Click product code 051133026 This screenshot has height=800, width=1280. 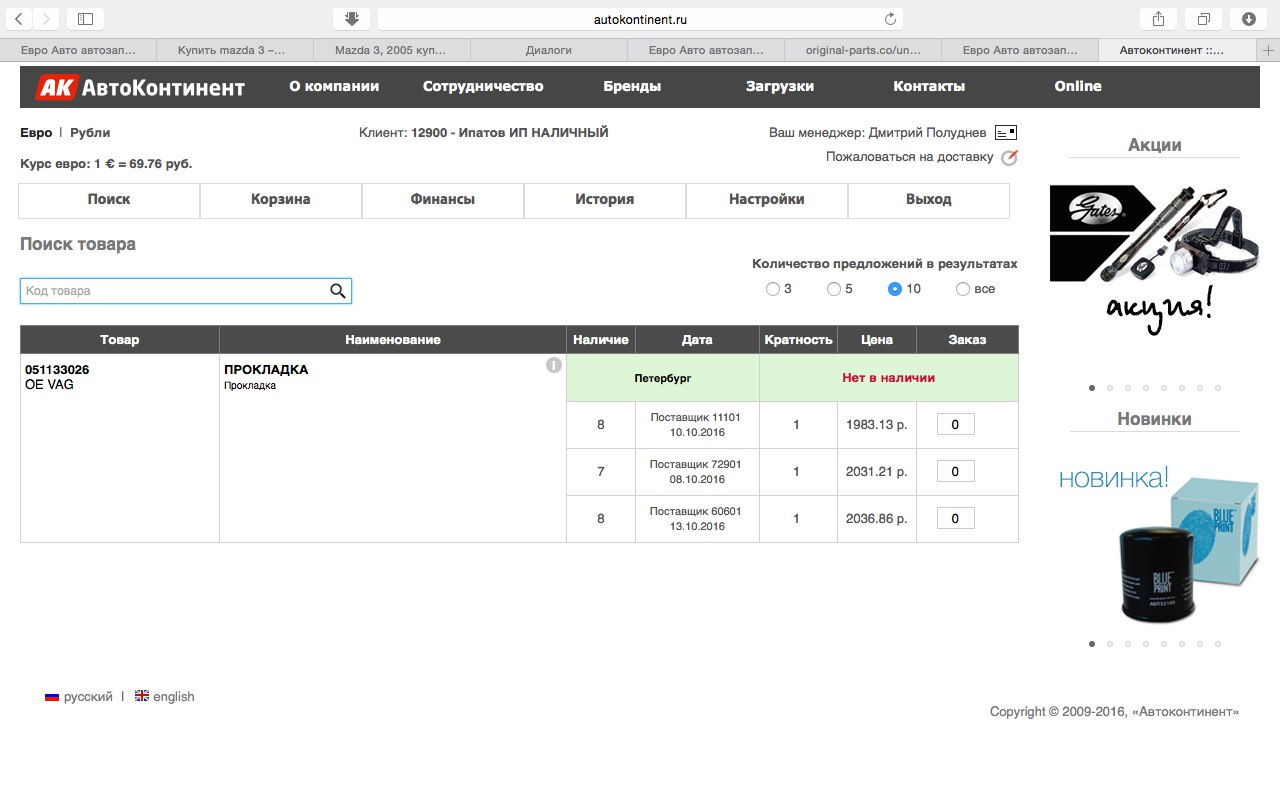(x=57, y=370)
